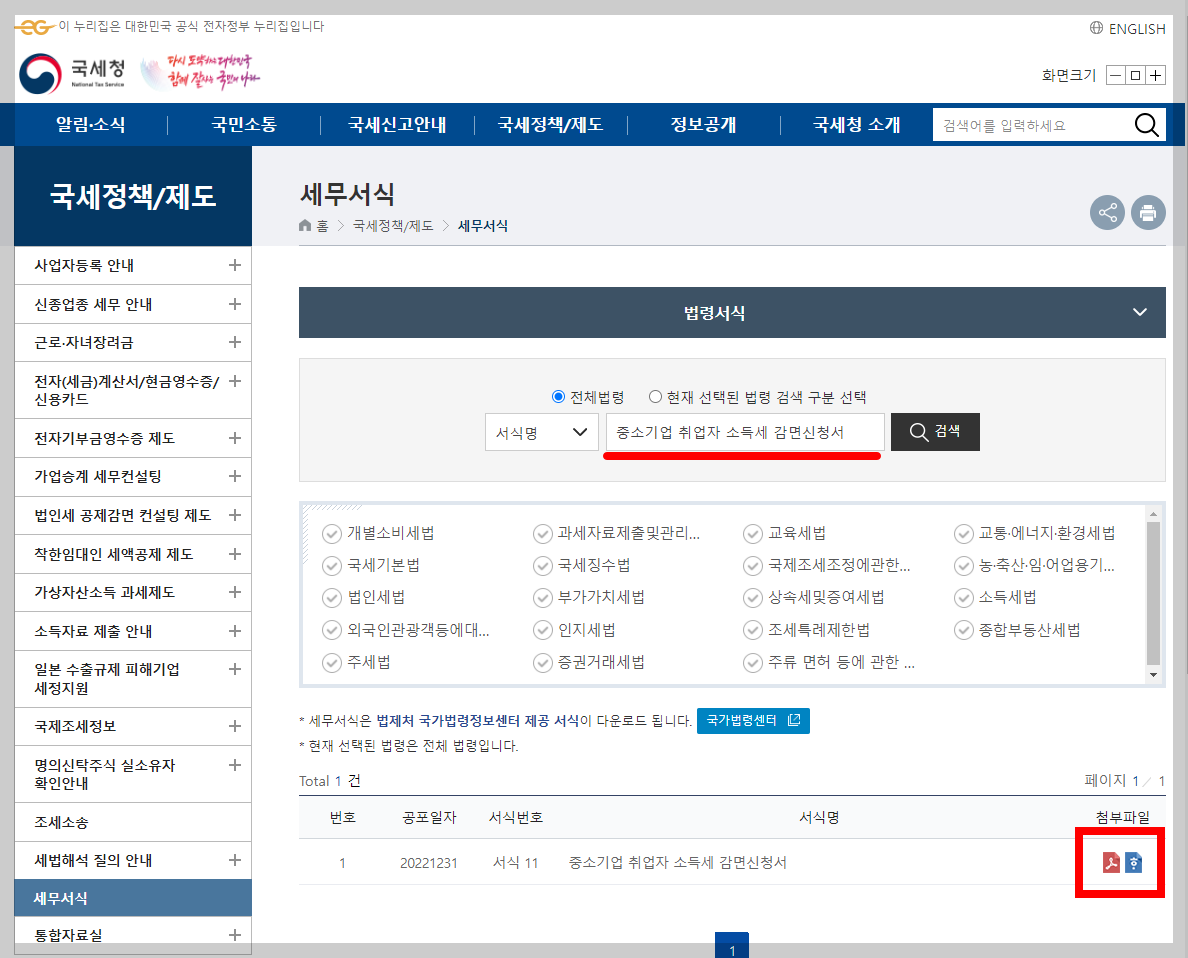Click the law list scroll up arrow
Image resolution: width=1188 pixels, height=958 pixels.
point(1153,514)
